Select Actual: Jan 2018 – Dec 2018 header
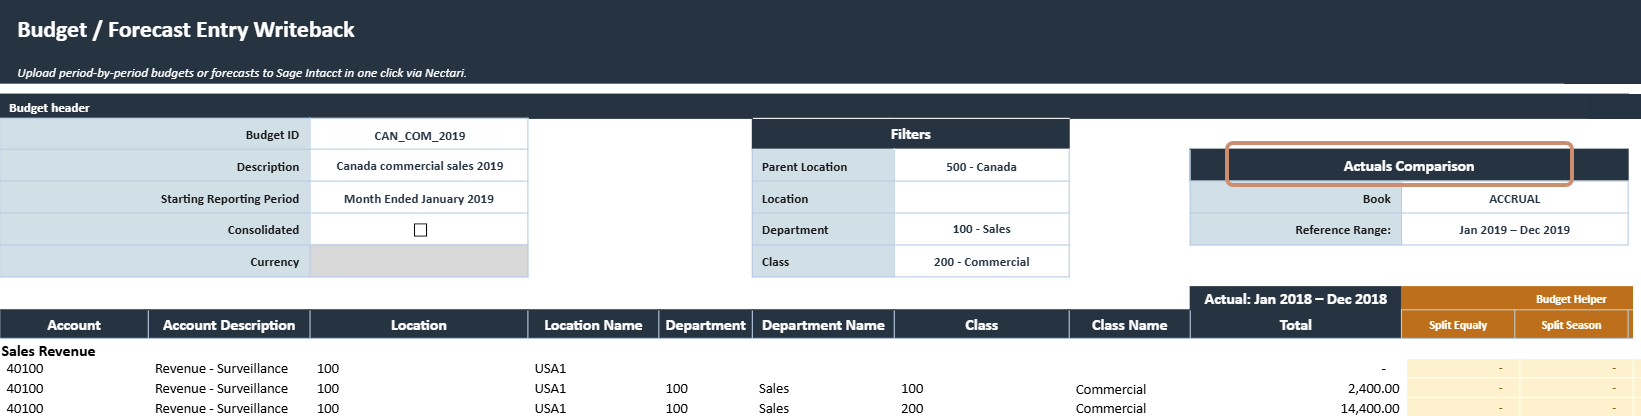Image resolution: width=1641 pixels, height=416 pixels. (x=1295, y=299)
